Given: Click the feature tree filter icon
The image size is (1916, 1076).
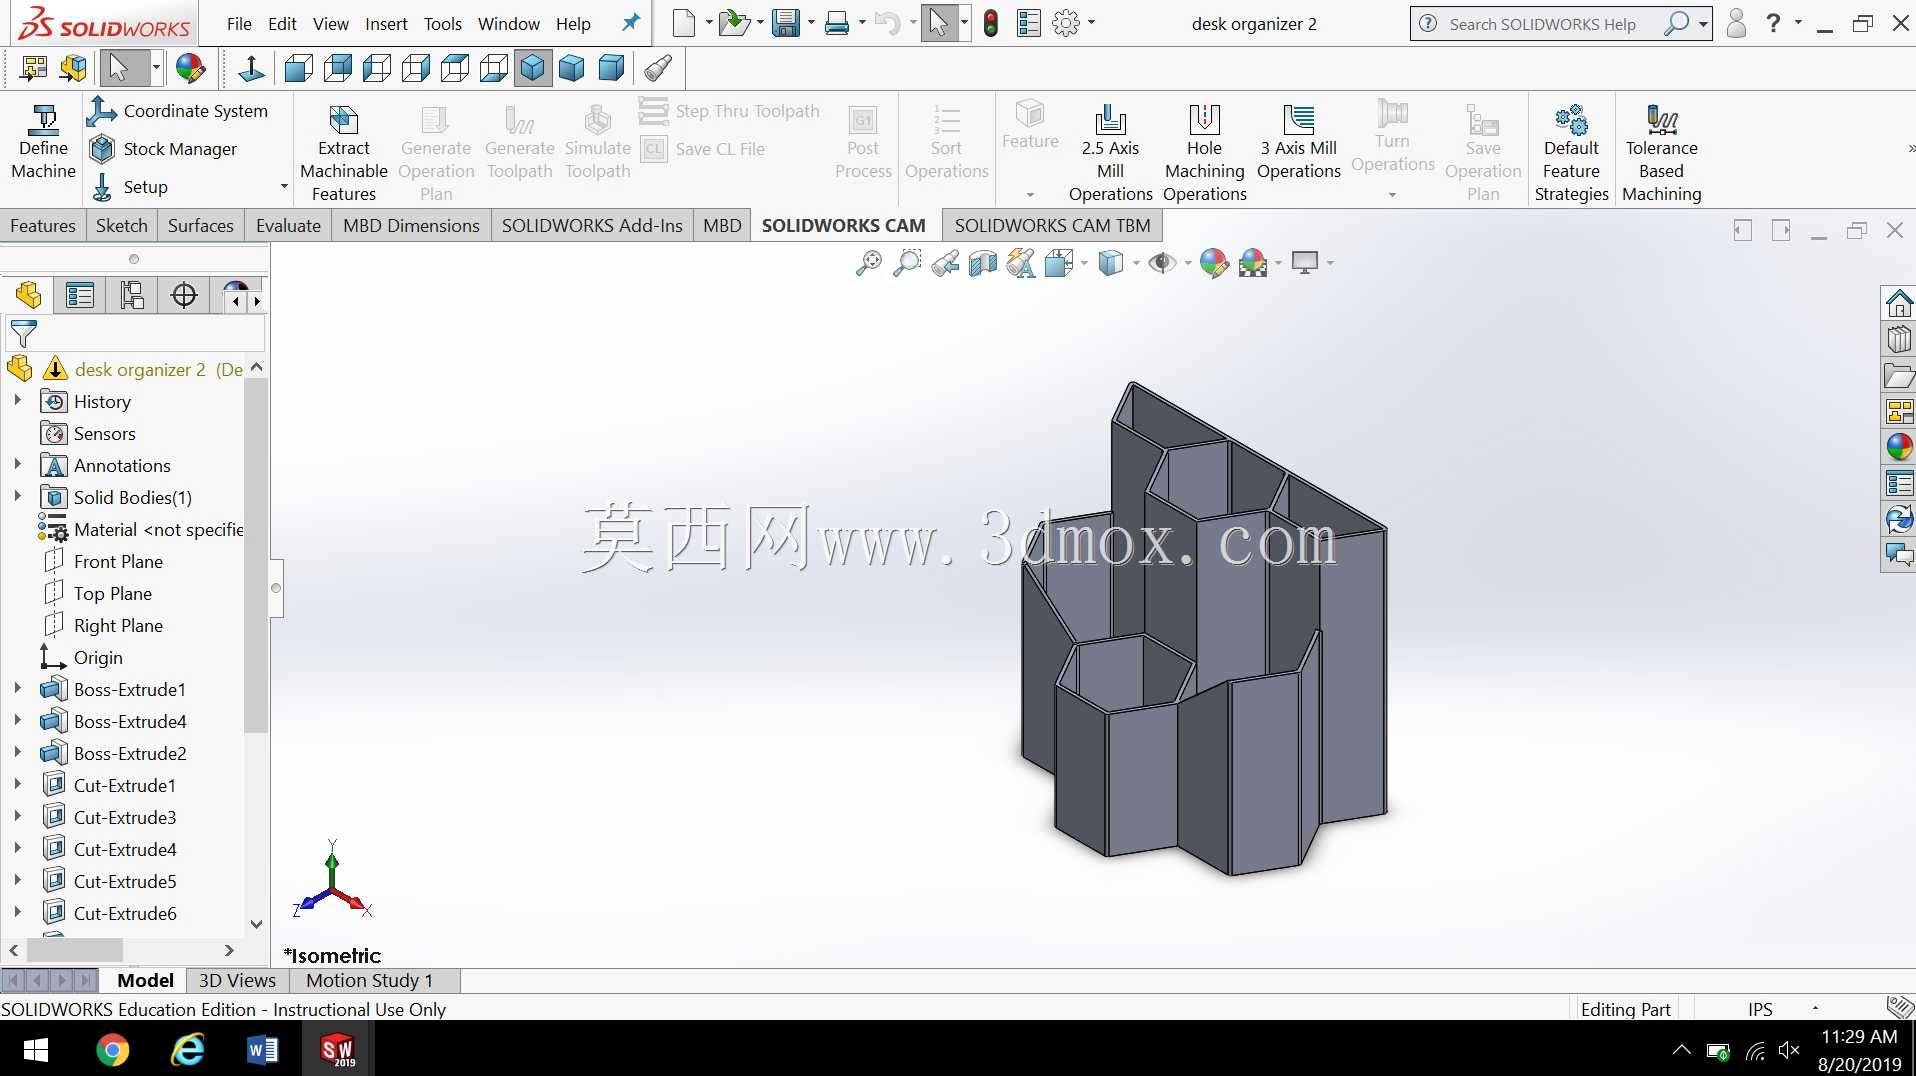Looking at the screenshot, I should tap(23, 333).
